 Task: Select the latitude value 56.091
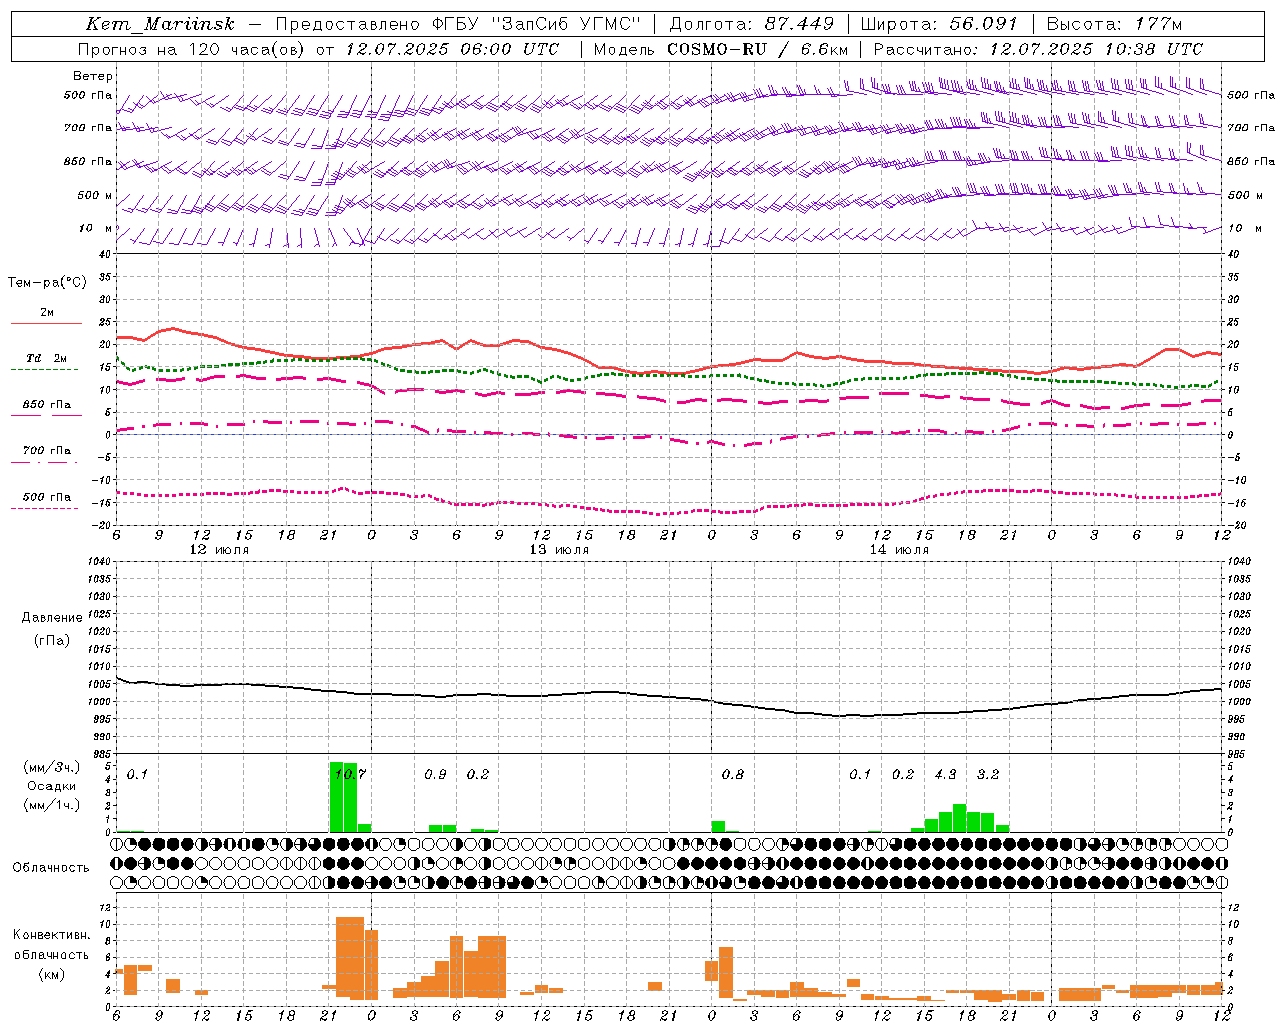[983, 24]
